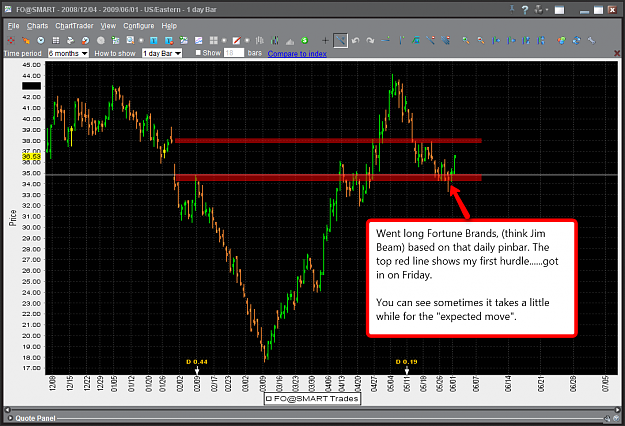Open the Configure menu

tap(139, 26)
